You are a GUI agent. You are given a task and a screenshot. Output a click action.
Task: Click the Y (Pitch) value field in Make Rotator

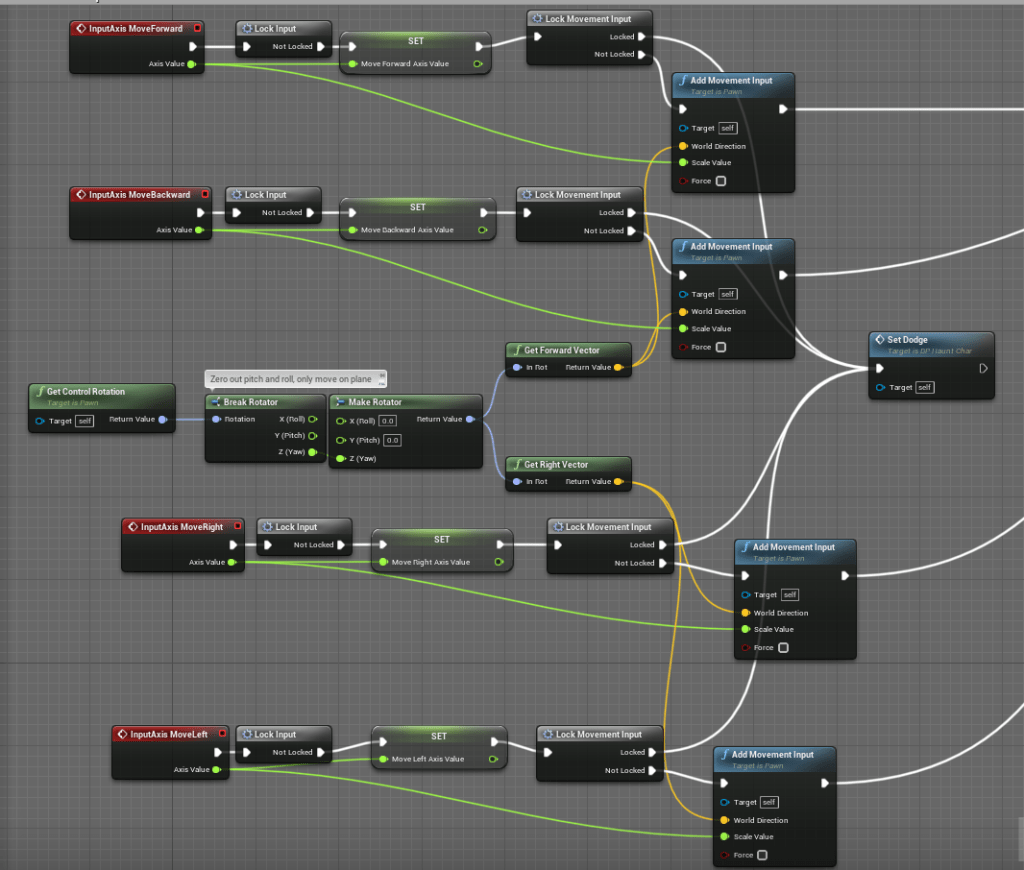point(393,440)
